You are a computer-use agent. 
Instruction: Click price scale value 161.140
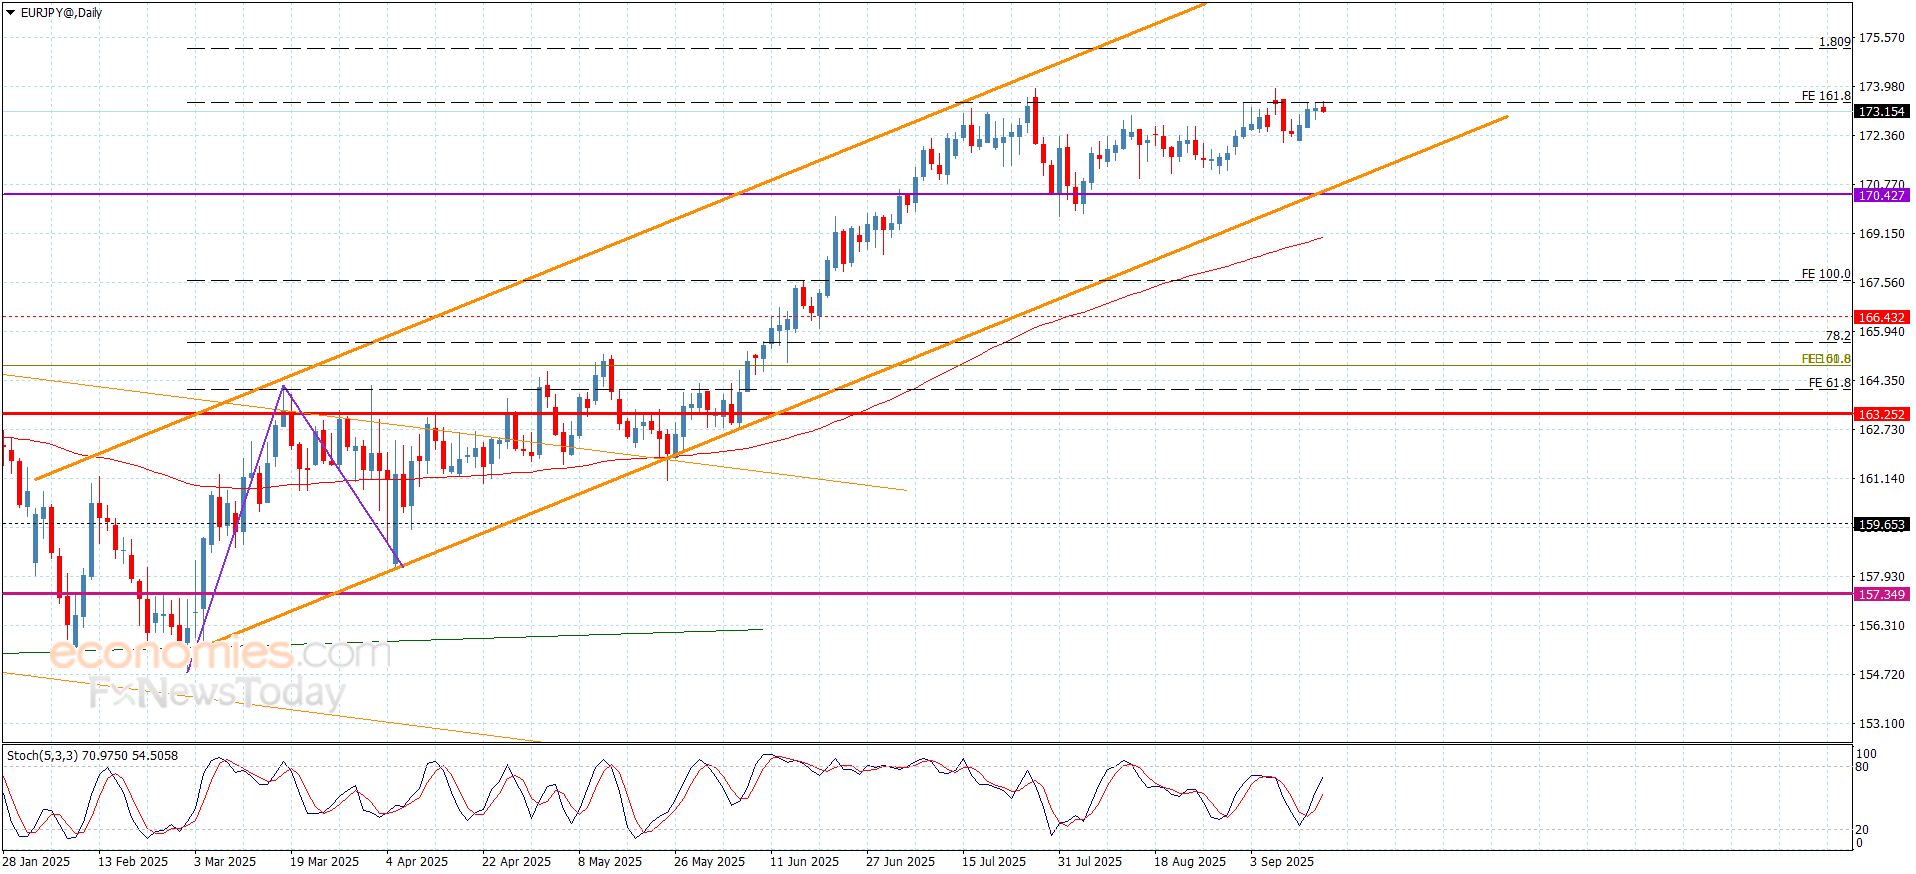click(x=1881, y=479)
